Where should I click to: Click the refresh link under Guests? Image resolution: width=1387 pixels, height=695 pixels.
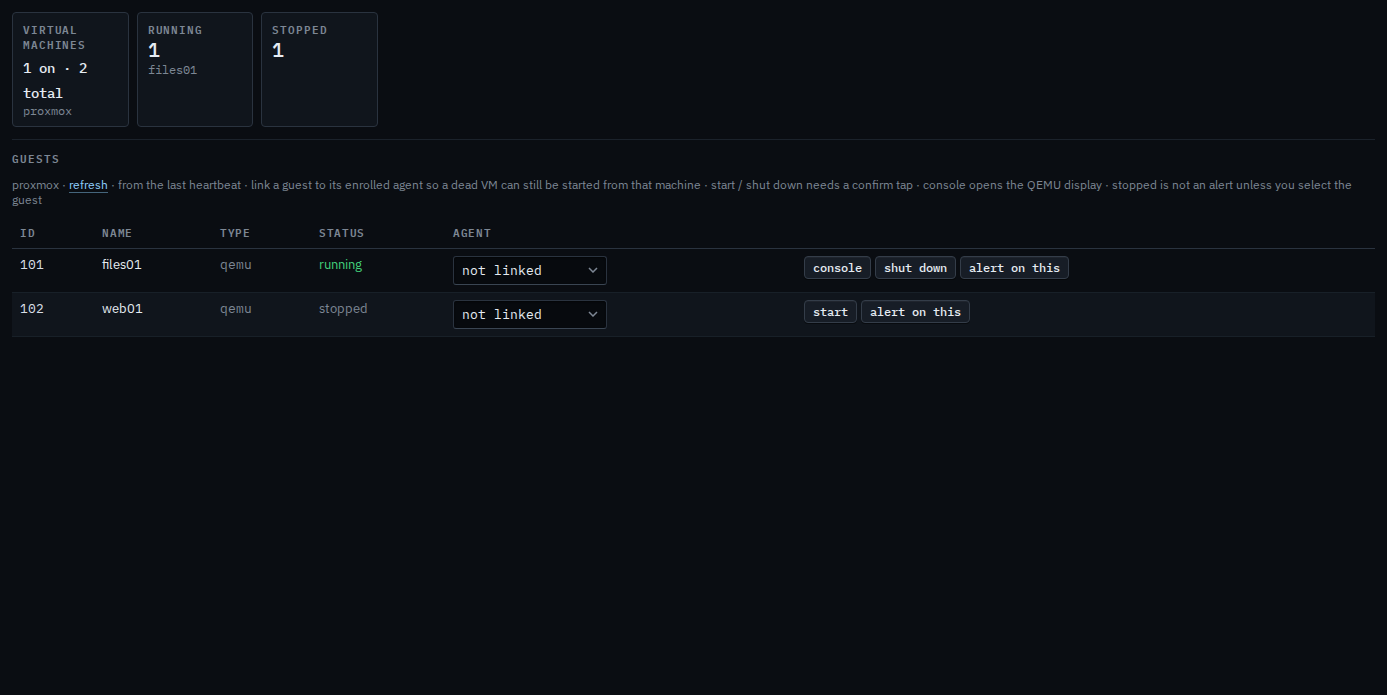tap(88, 185)
